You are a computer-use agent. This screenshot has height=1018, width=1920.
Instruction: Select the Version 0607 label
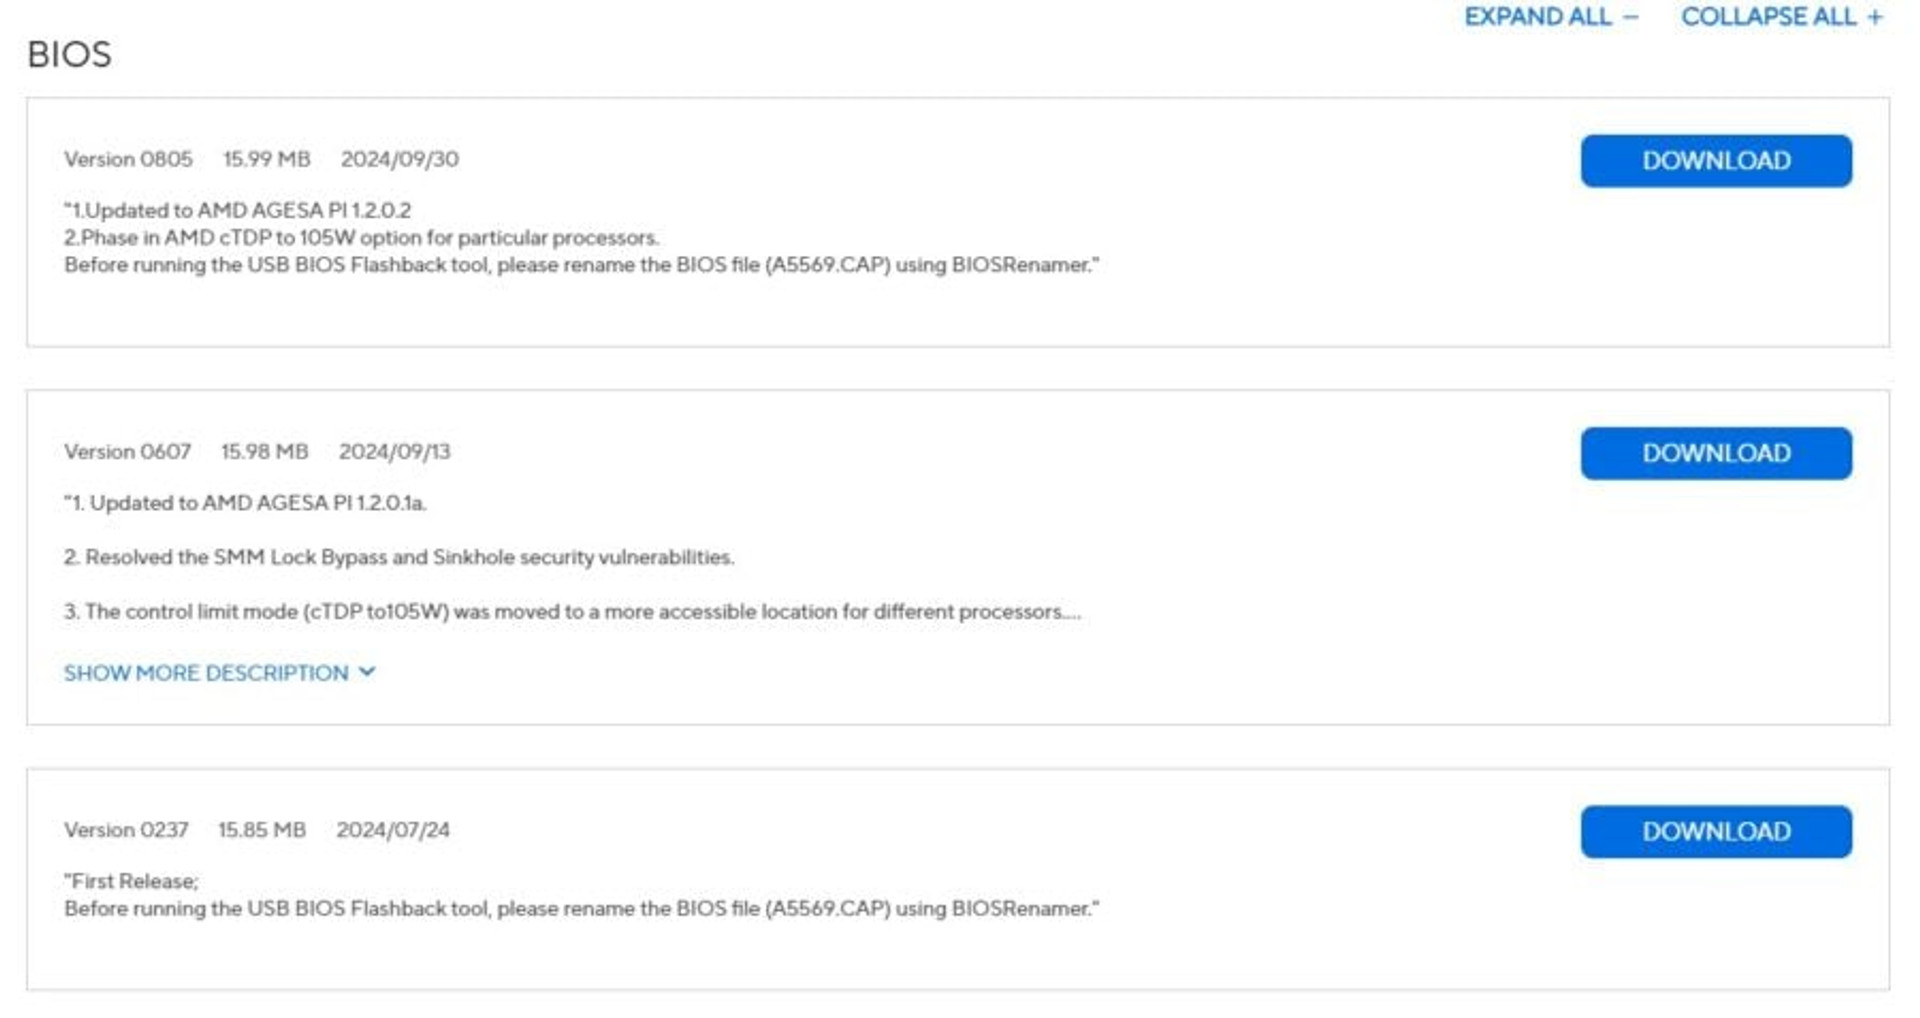coord(127,451)
